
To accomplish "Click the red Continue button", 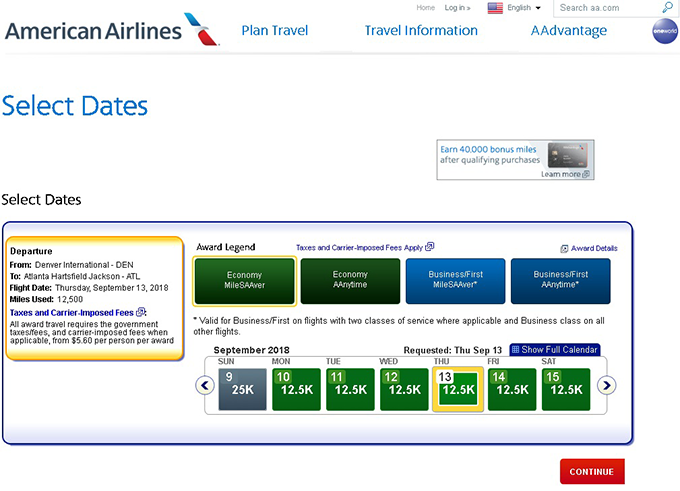I will pos(592,472).
